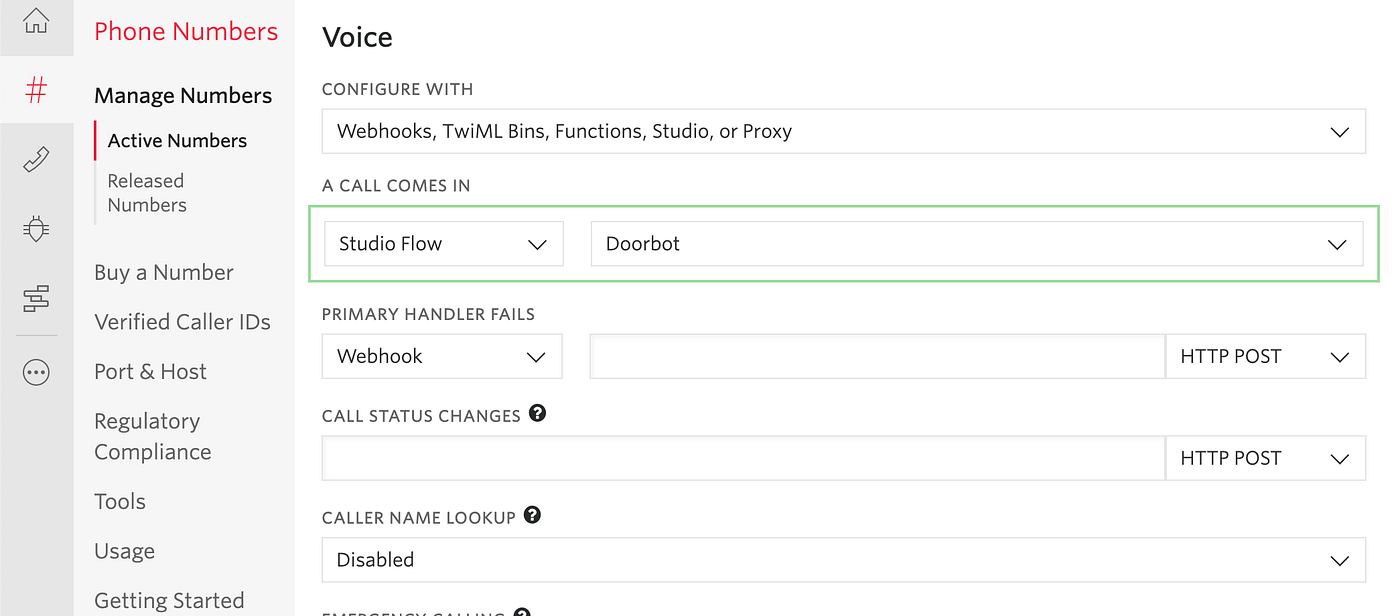Change the Webhook fallback handler type

point(442,356)
